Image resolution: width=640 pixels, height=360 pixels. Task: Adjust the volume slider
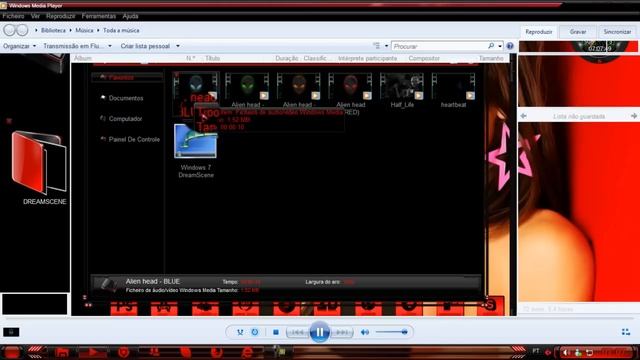tap(392, 332)
